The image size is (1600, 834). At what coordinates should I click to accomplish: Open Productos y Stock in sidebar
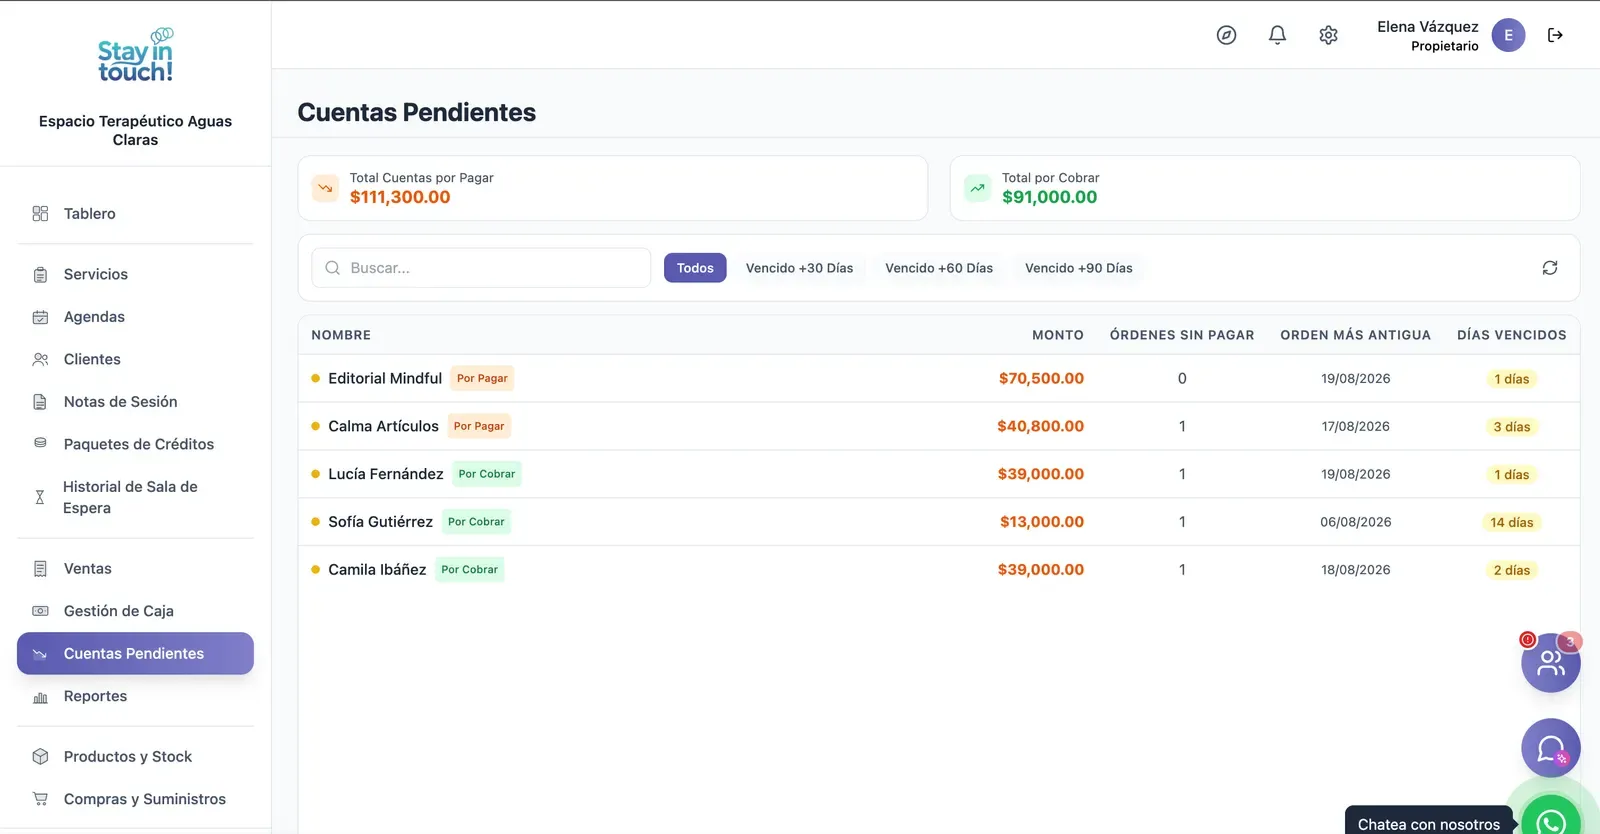(x=135, y=757)
